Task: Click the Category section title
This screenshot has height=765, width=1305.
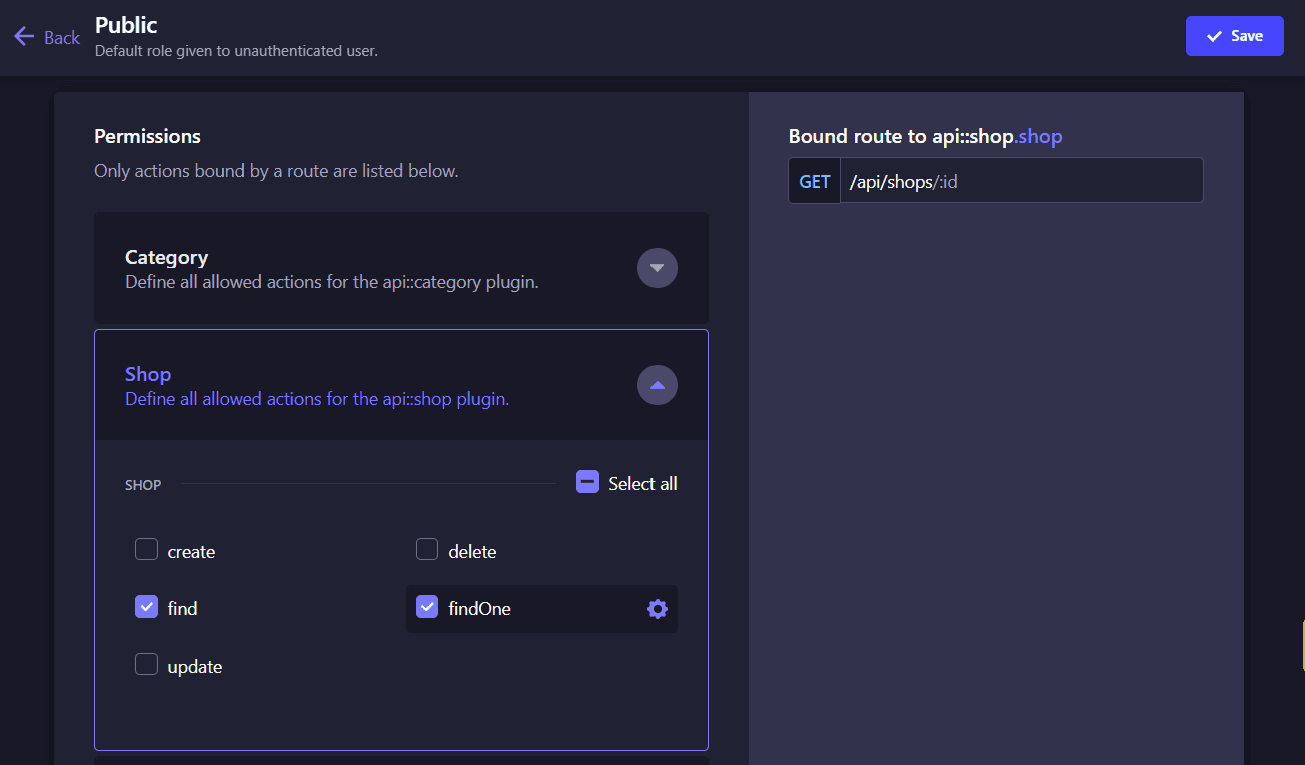Action: [x=166, y=257]
